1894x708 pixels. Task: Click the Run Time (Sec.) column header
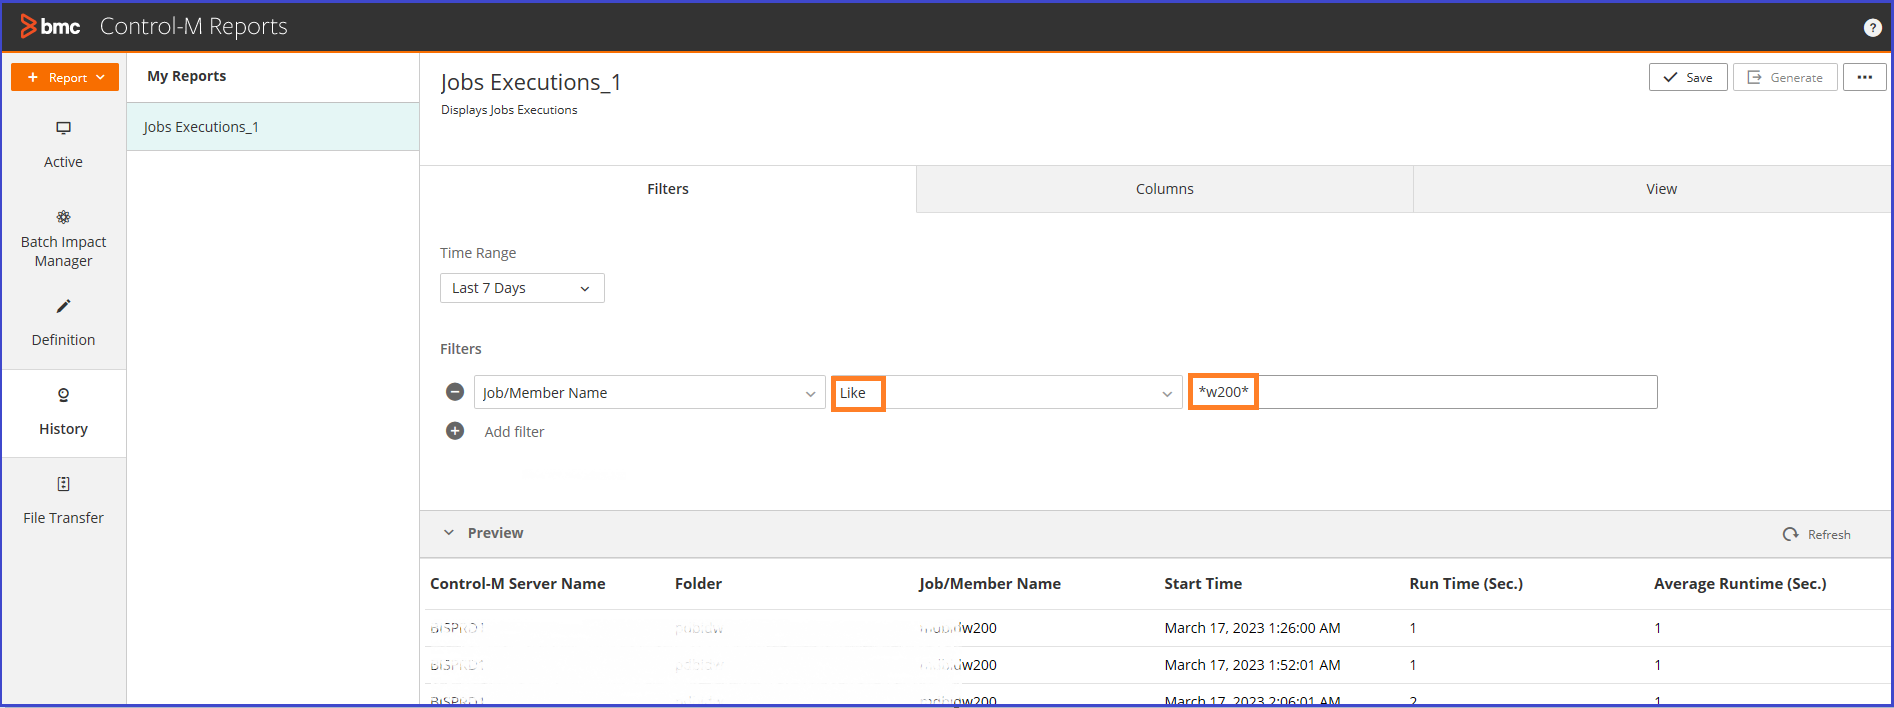[1466, 584]
